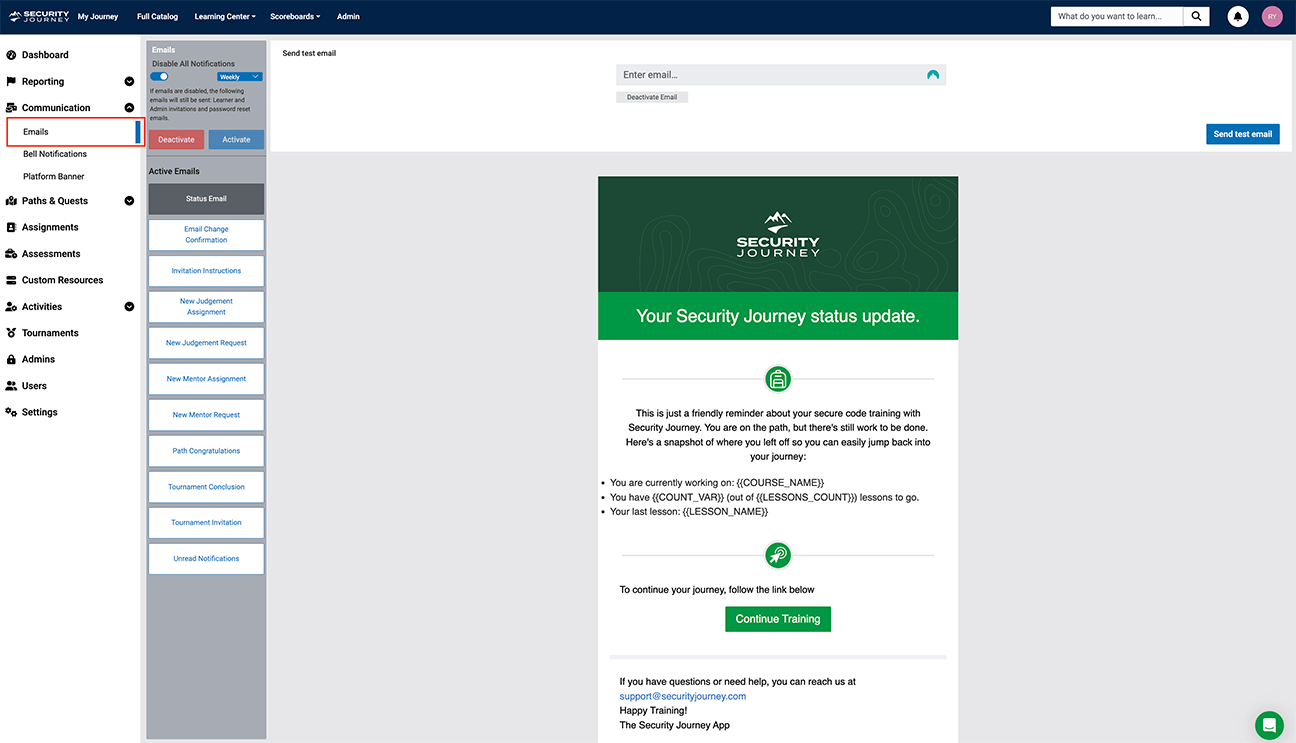Open the Weekly frequency dropdown
1296x743 pixels.
(x=239, y=76)
